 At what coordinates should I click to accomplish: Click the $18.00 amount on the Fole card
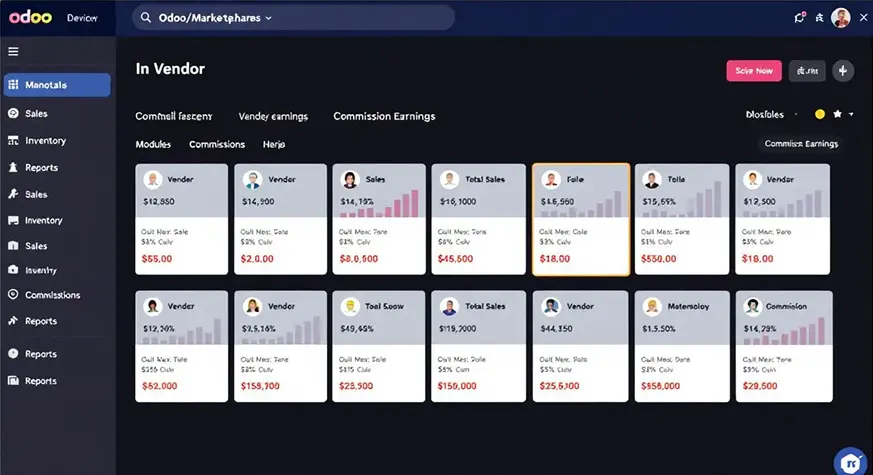point(555,259)
